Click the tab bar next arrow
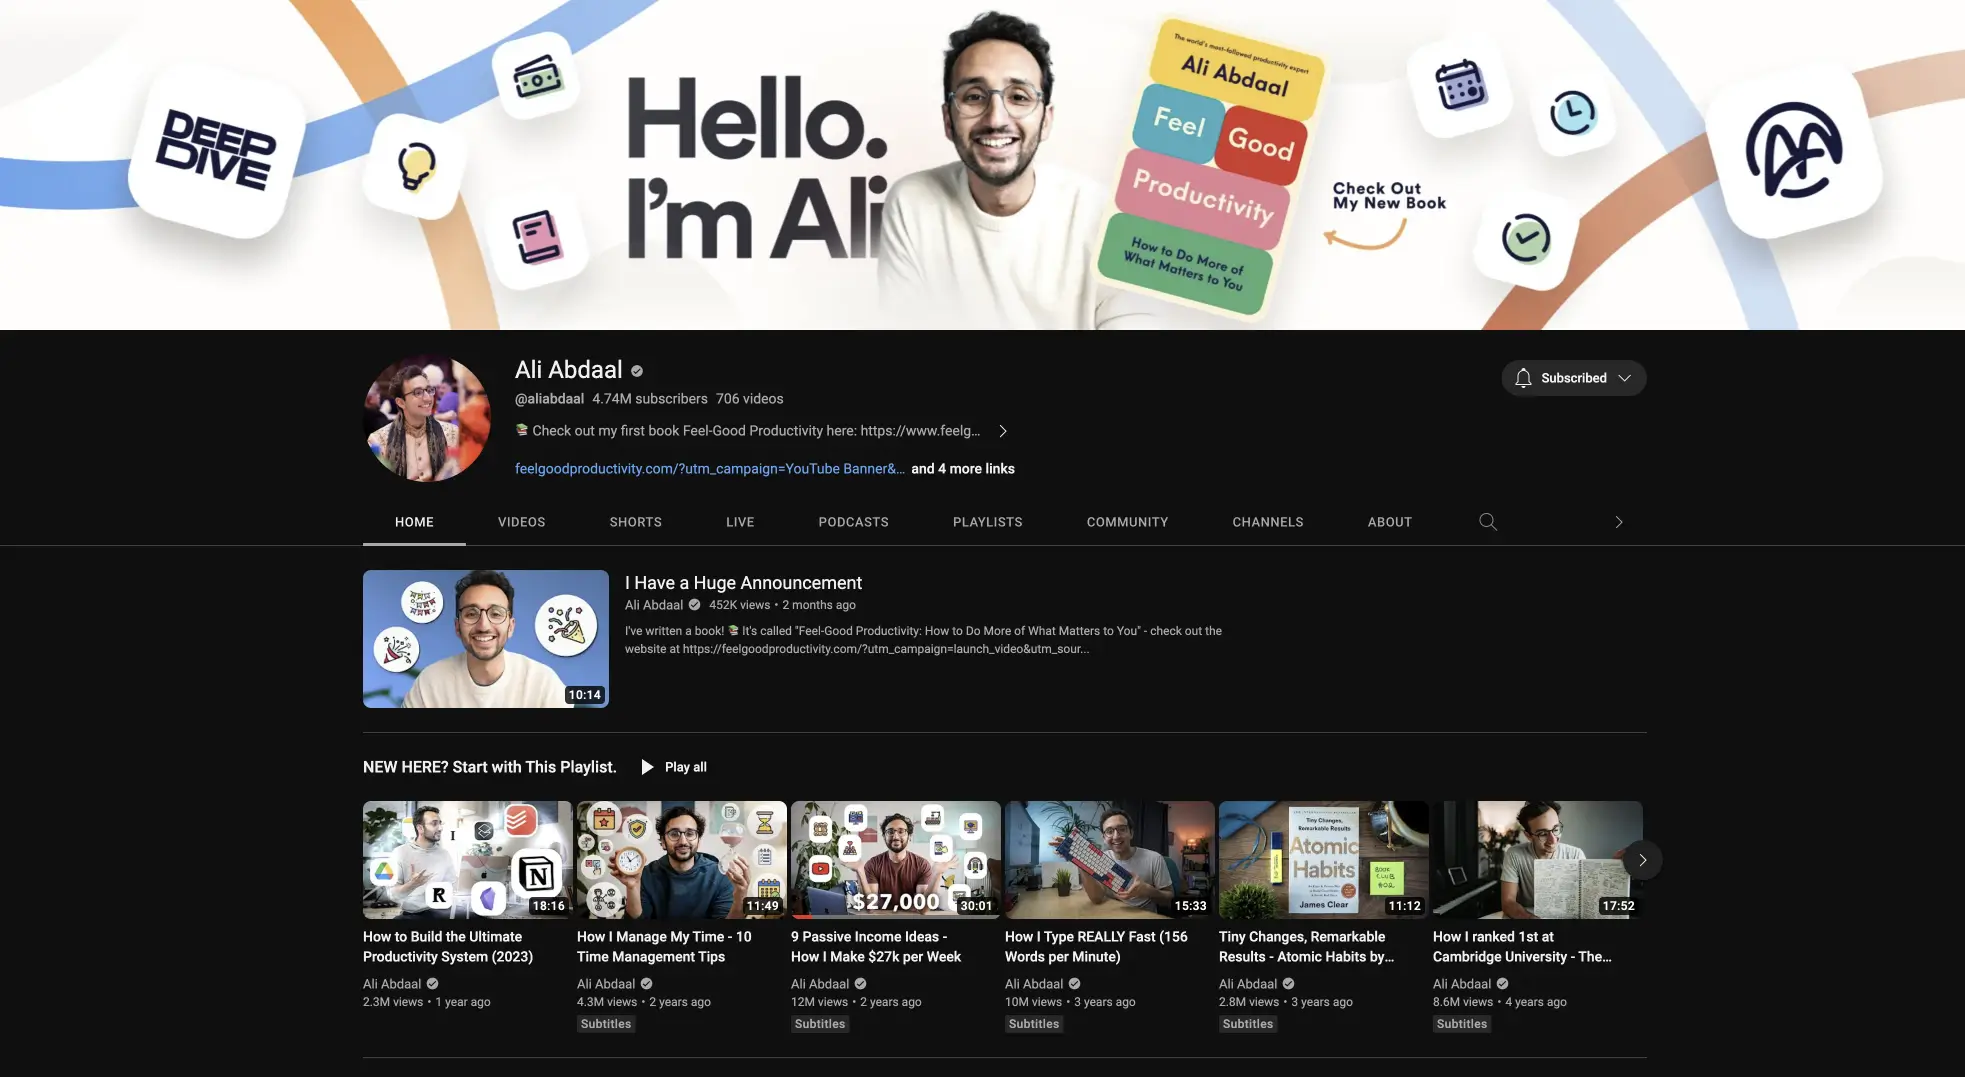1965x1077 pixels. (x=1619, y=522)
